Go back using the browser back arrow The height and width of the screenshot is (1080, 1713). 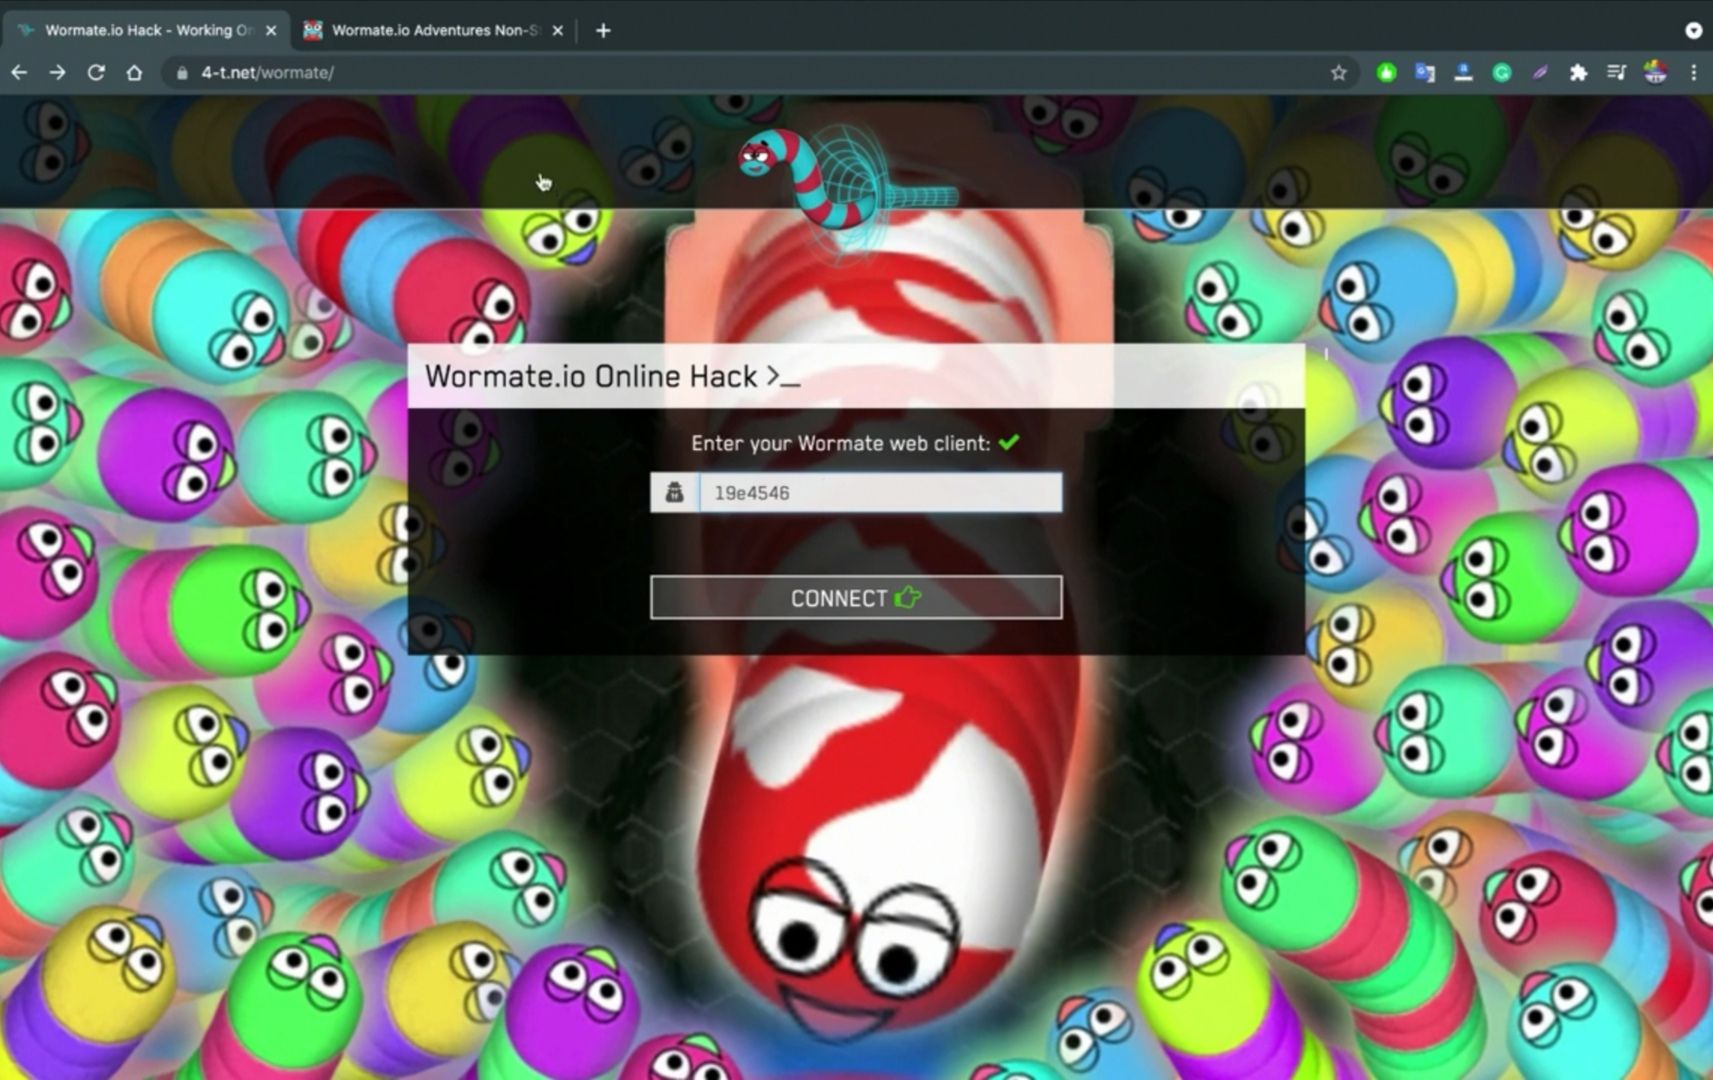click(19, 72)
